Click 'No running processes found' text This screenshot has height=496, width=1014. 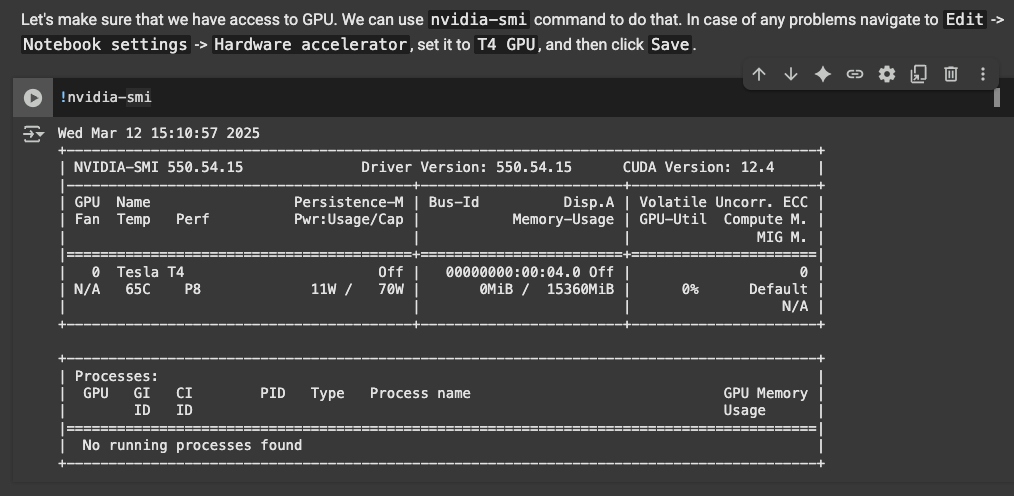(192, 445)
